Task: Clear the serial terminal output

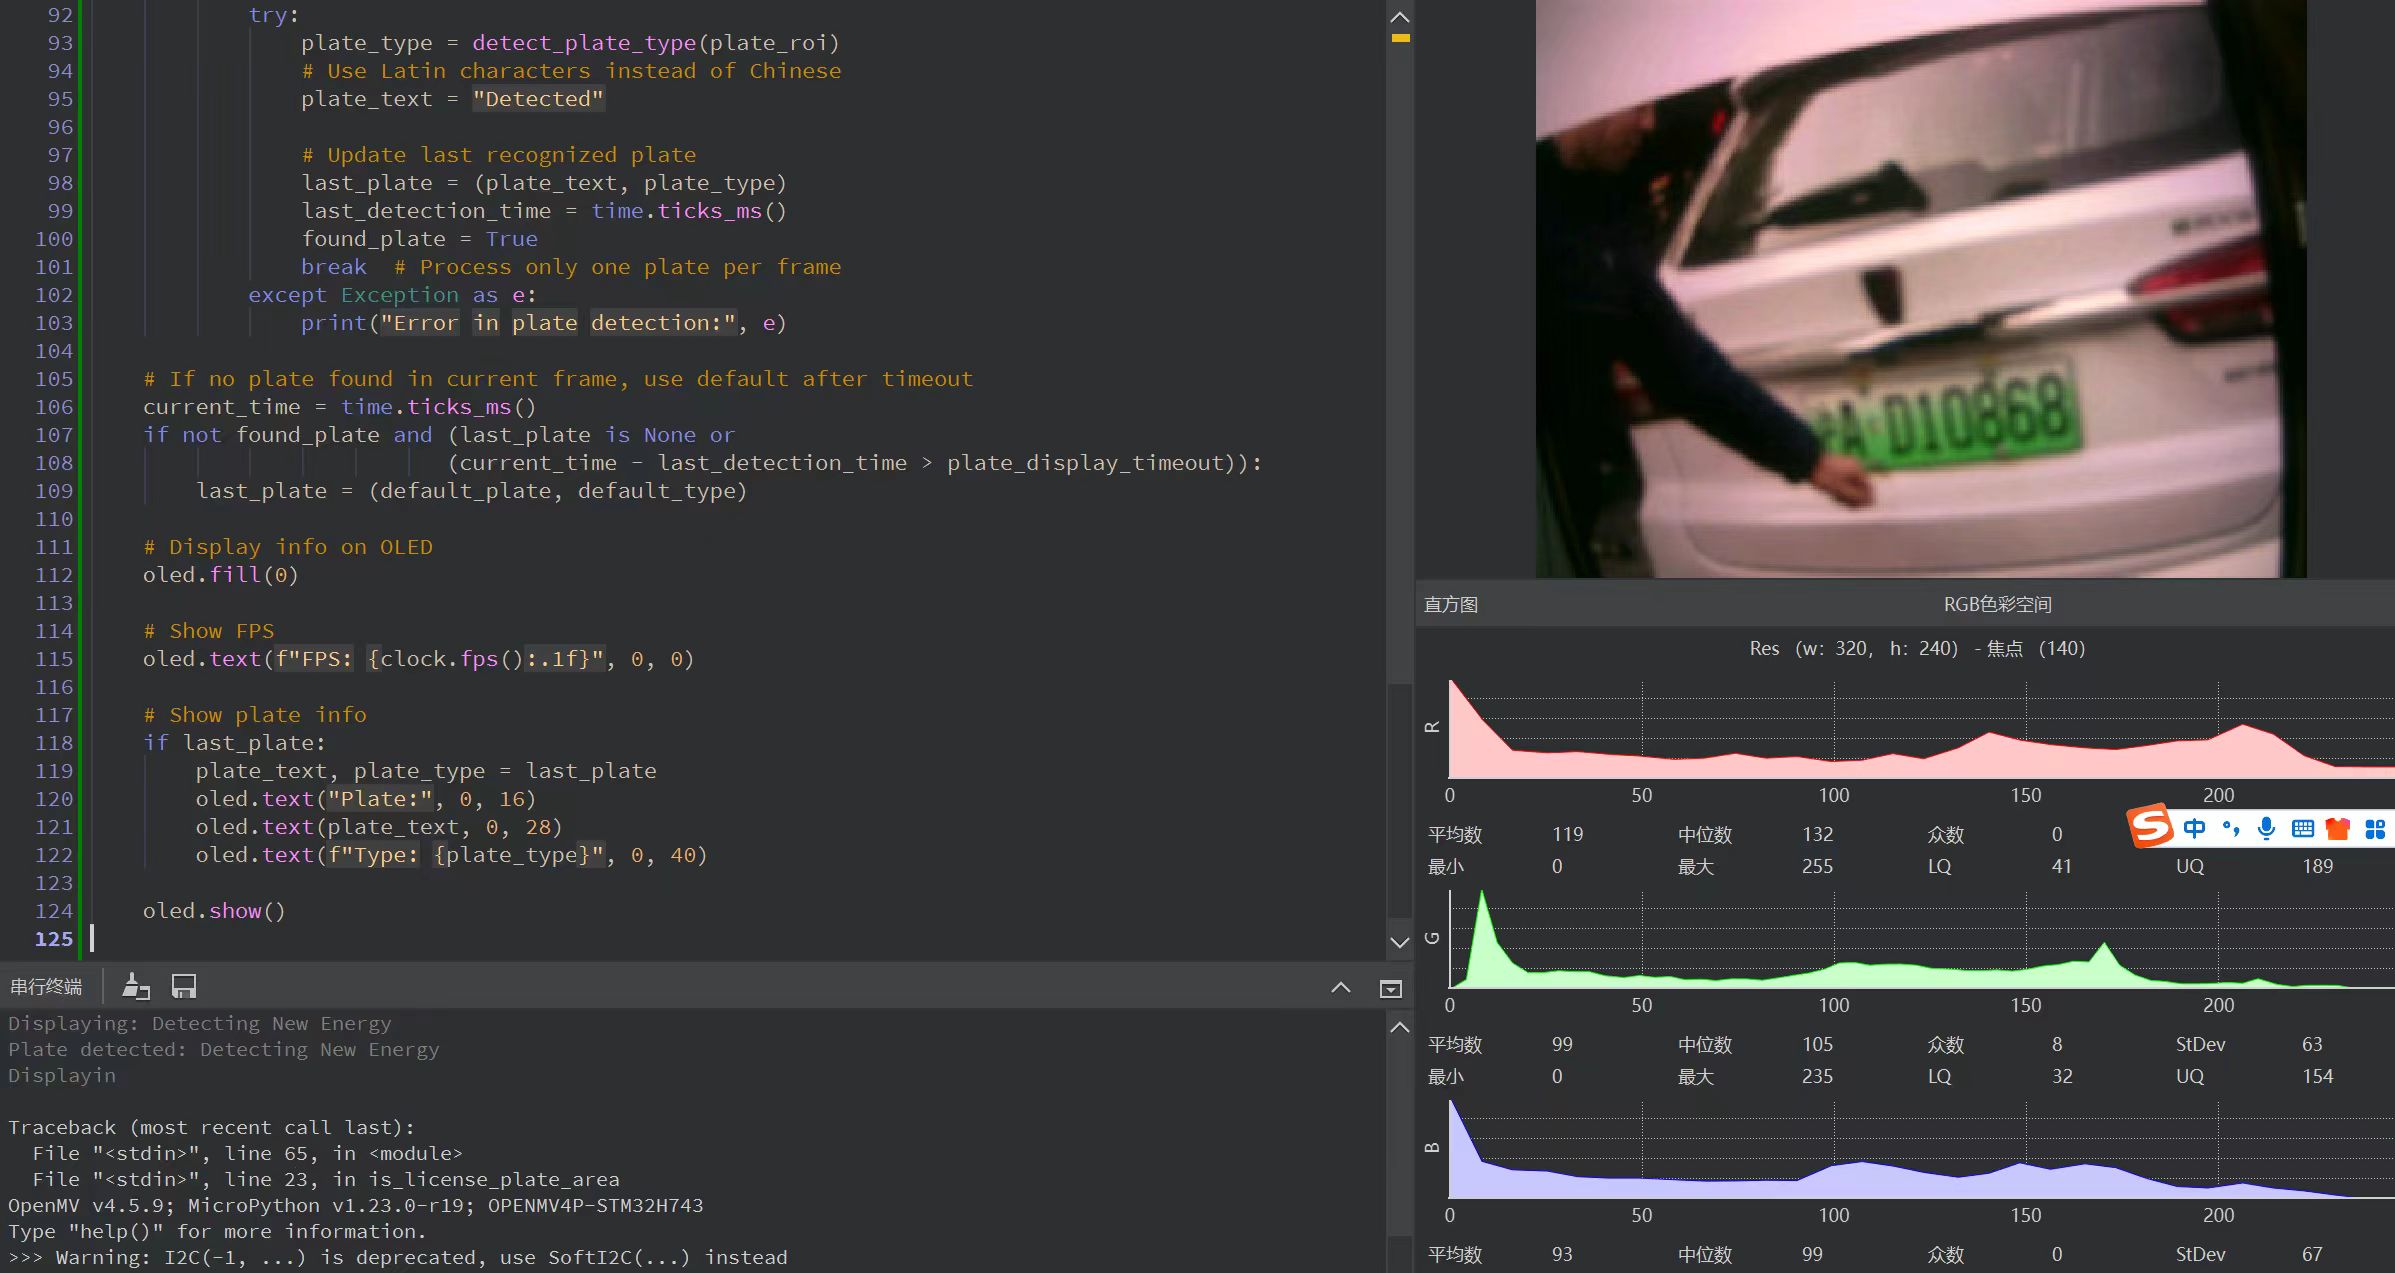Action: 135,987
